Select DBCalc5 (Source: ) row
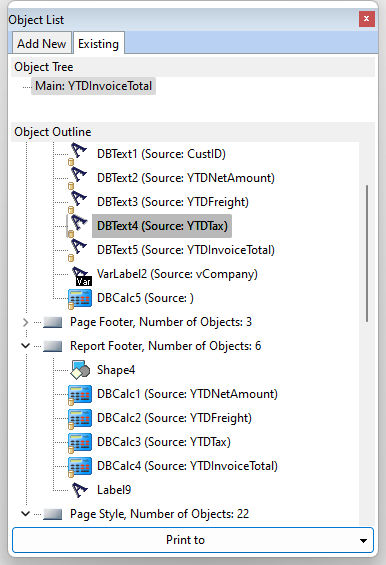Viewport: 386px width, 565px height. click(145, 298)
